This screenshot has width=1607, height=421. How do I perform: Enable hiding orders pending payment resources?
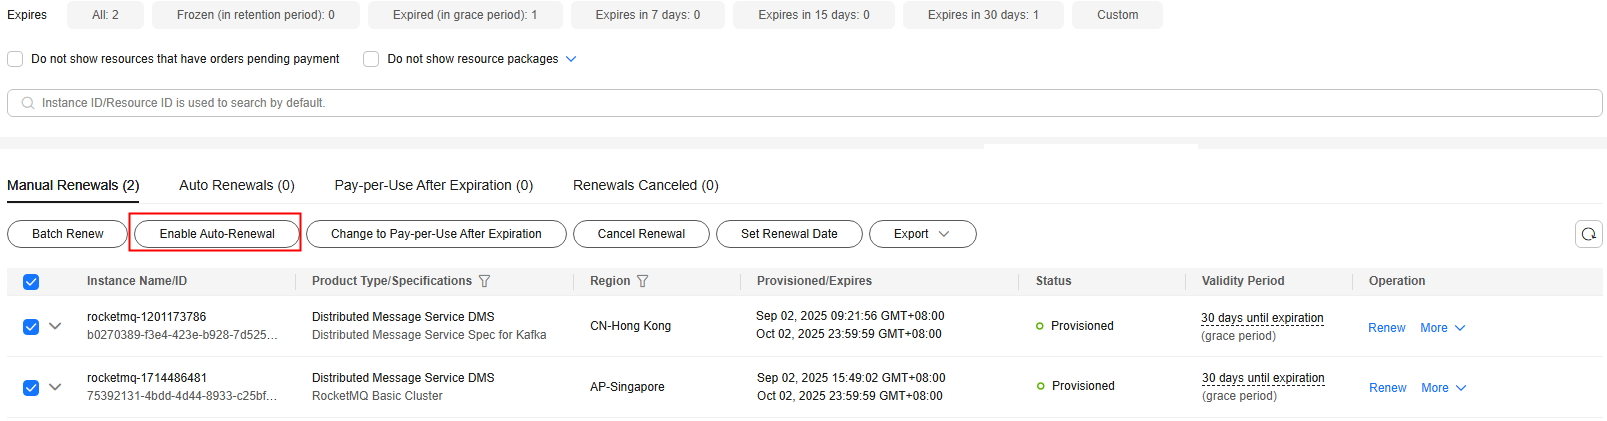[15, 59]
